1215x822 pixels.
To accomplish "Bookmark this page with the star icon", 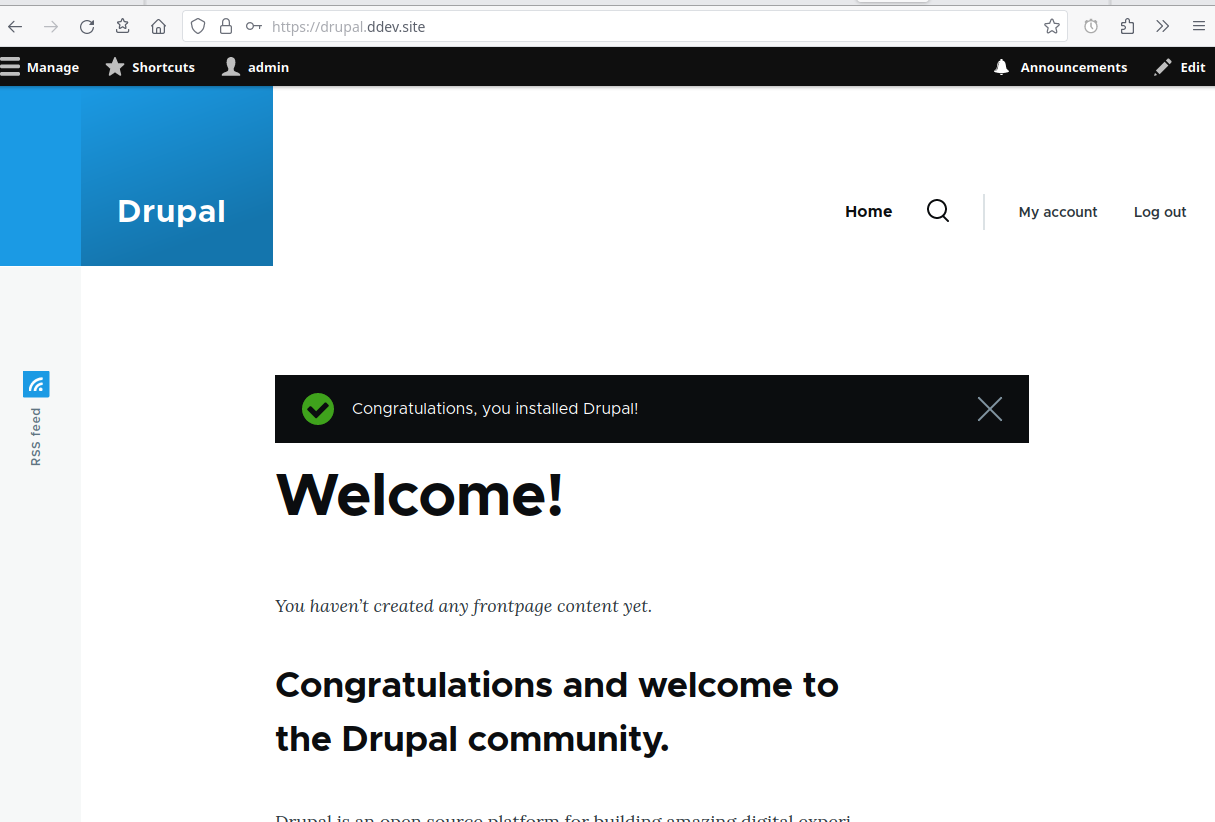I will pyautogui.click(x=1052, y=27).
